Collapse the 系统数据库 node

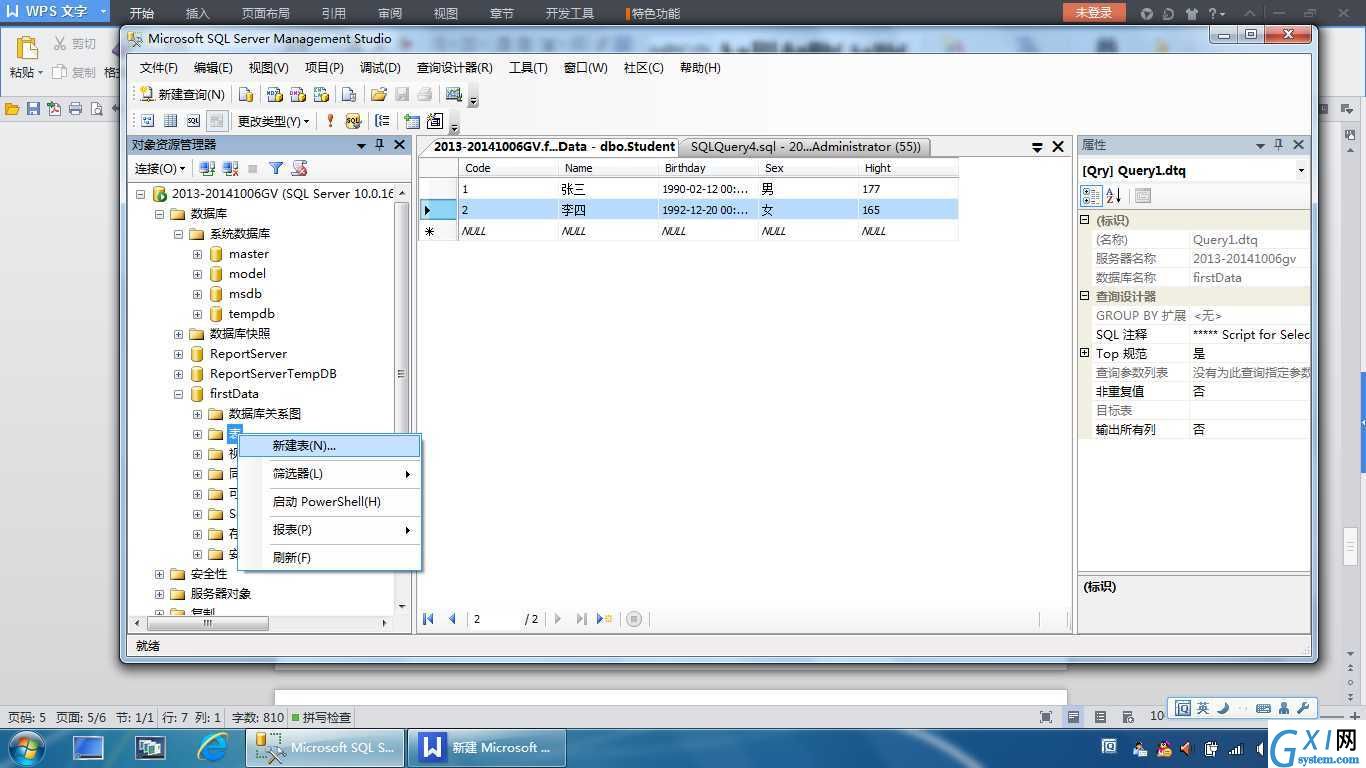click(x=178, y=234)
